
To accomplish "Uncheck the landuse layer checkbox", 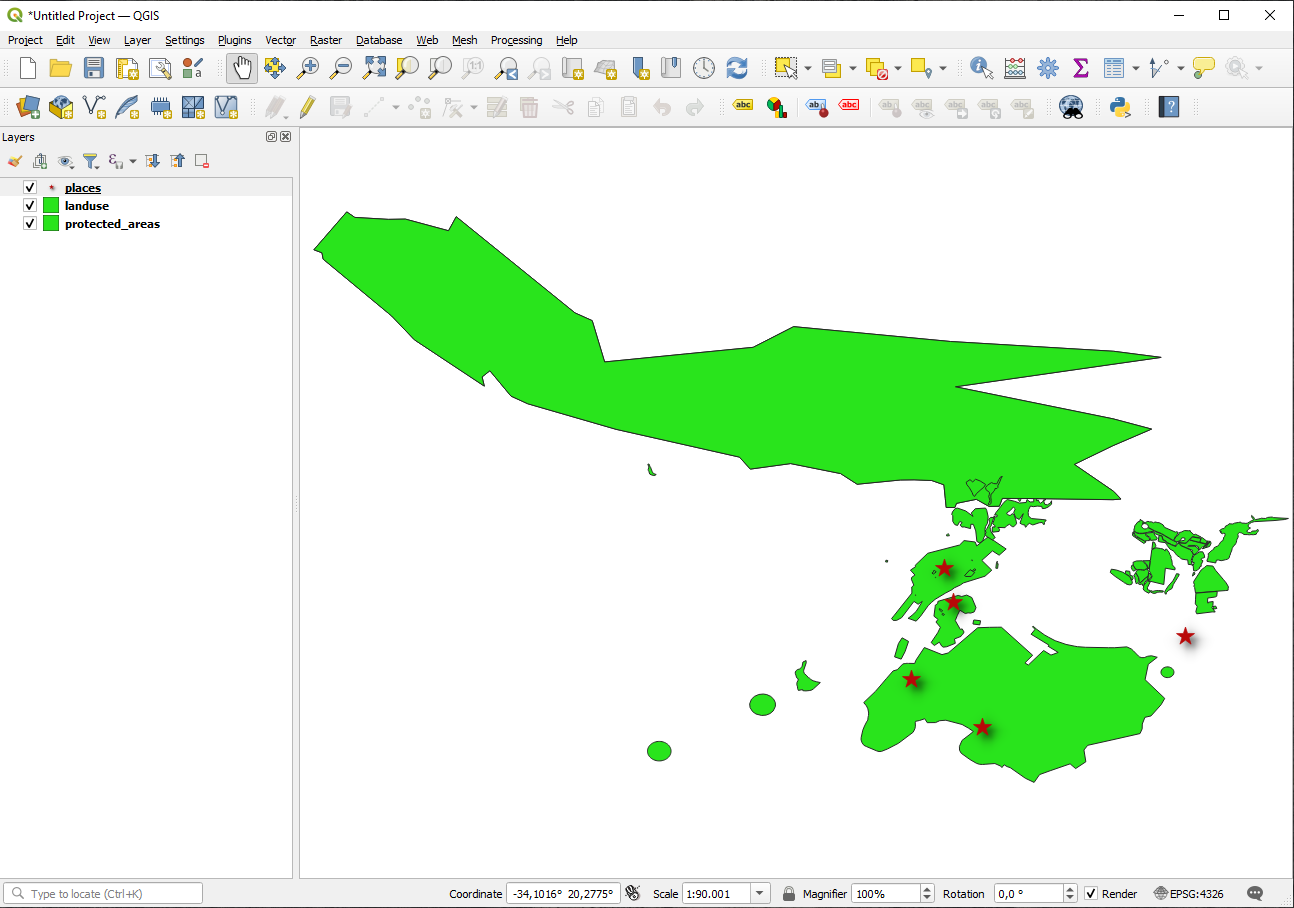I will click(30, 206).
